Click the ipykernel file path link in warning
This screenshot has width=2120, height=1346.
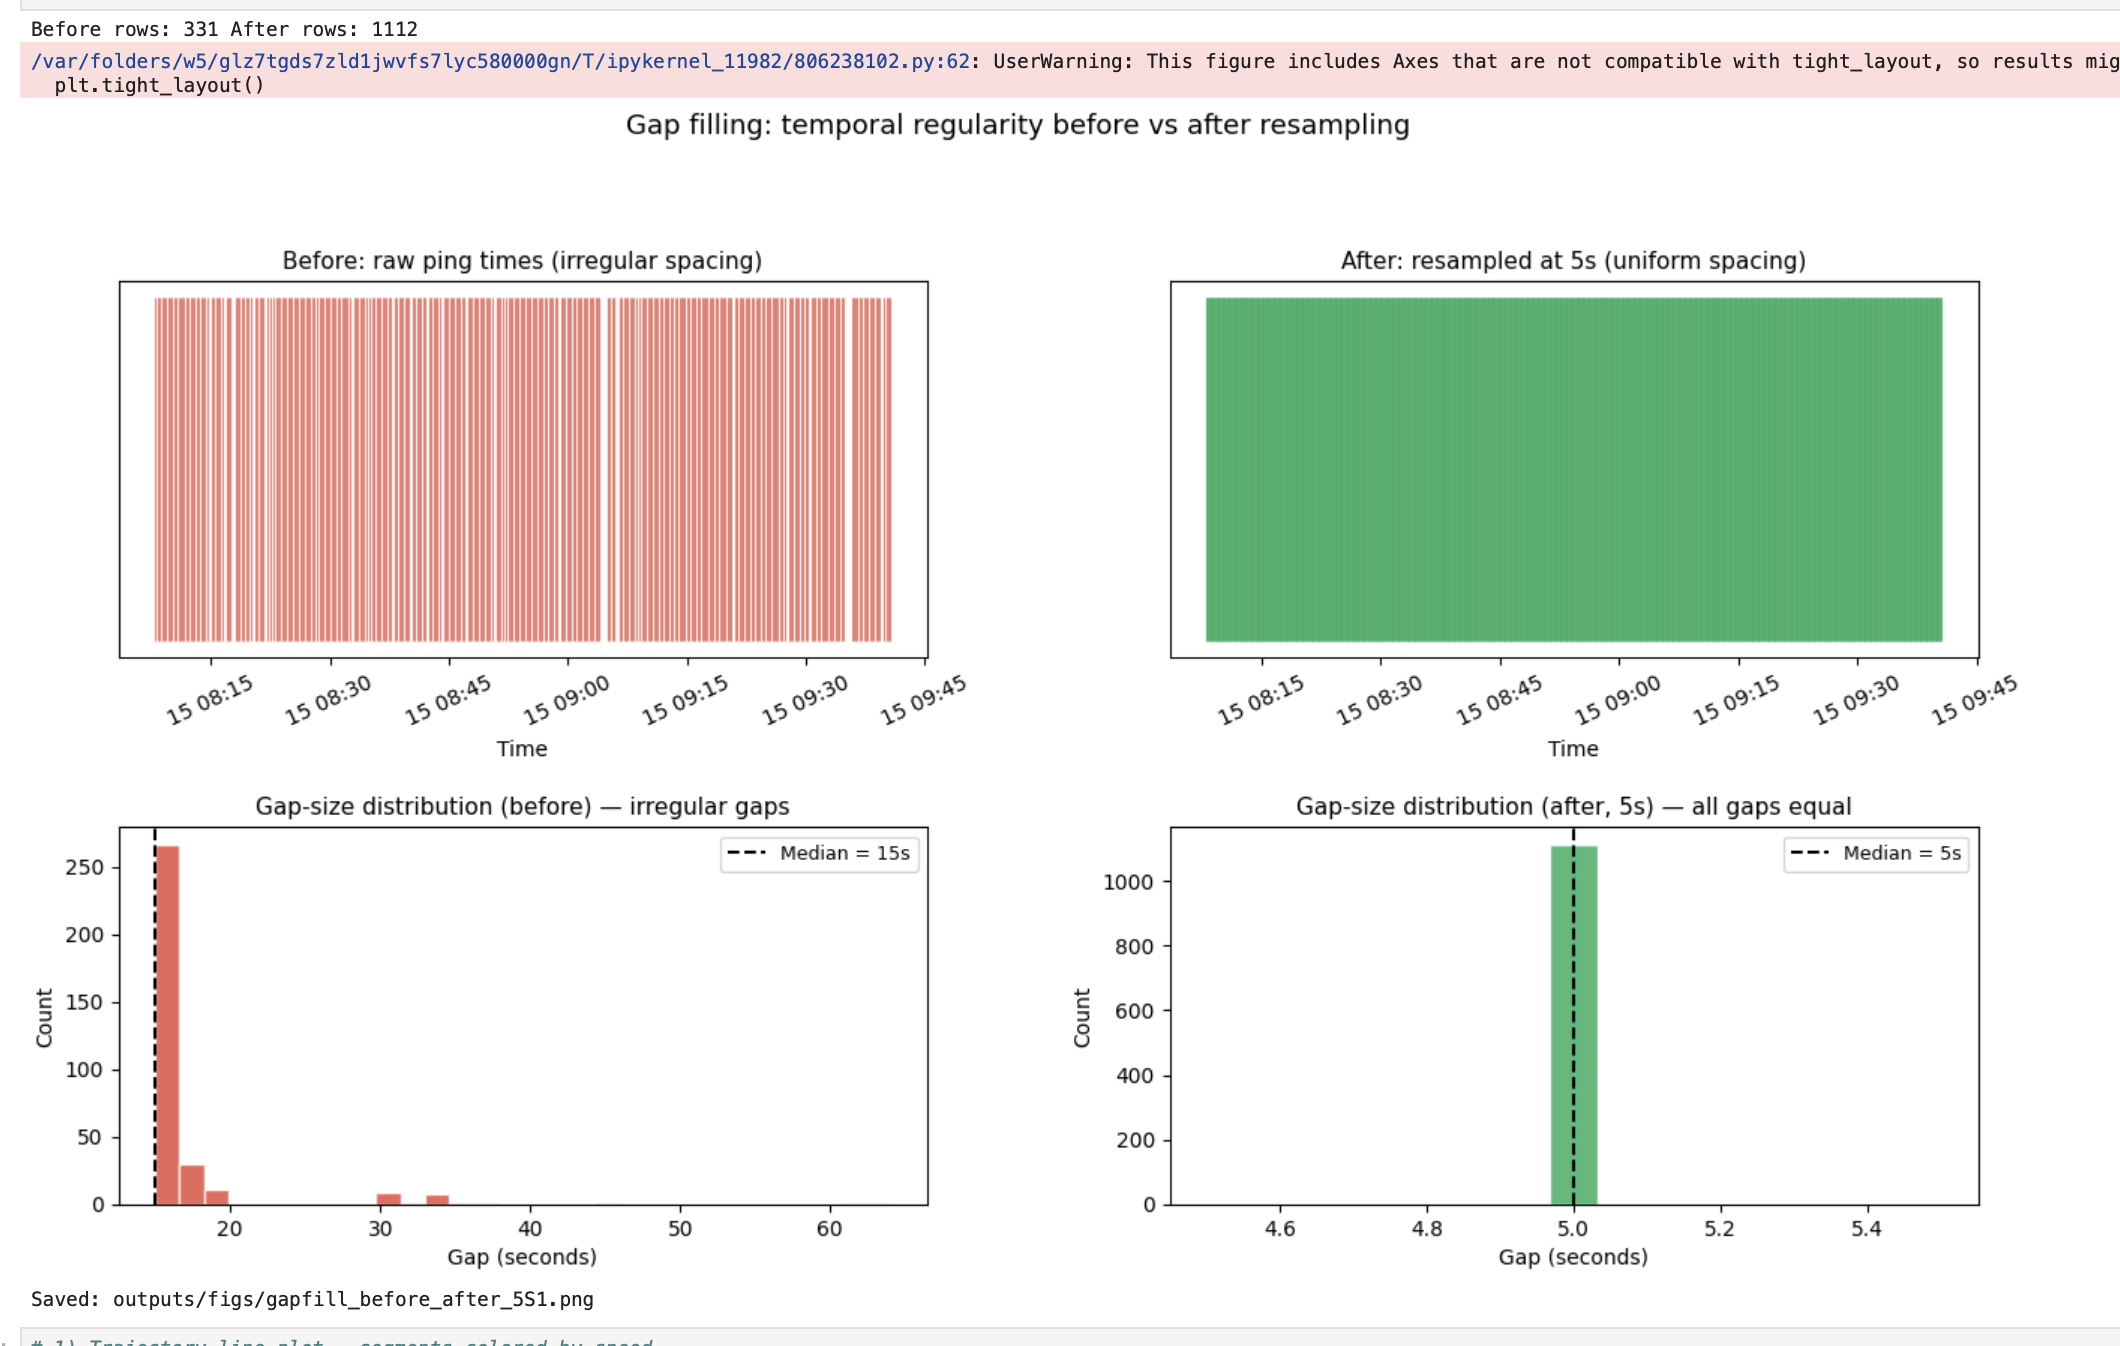tap(500, 61)
